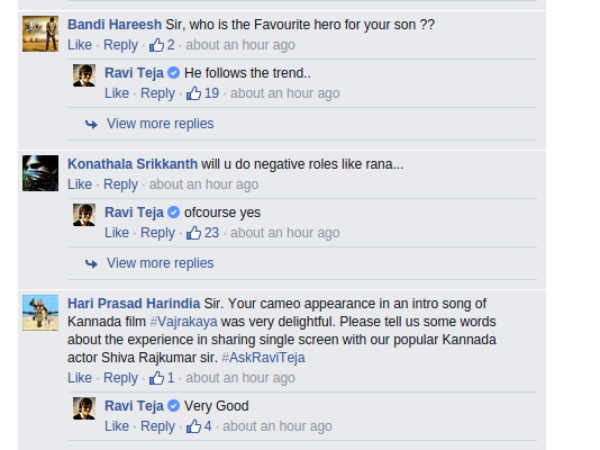Image resolution: width=600 pixels, height=450 pixels.
Task: Click verified badge next to "He follows the trend"
Action: (174, 74)
